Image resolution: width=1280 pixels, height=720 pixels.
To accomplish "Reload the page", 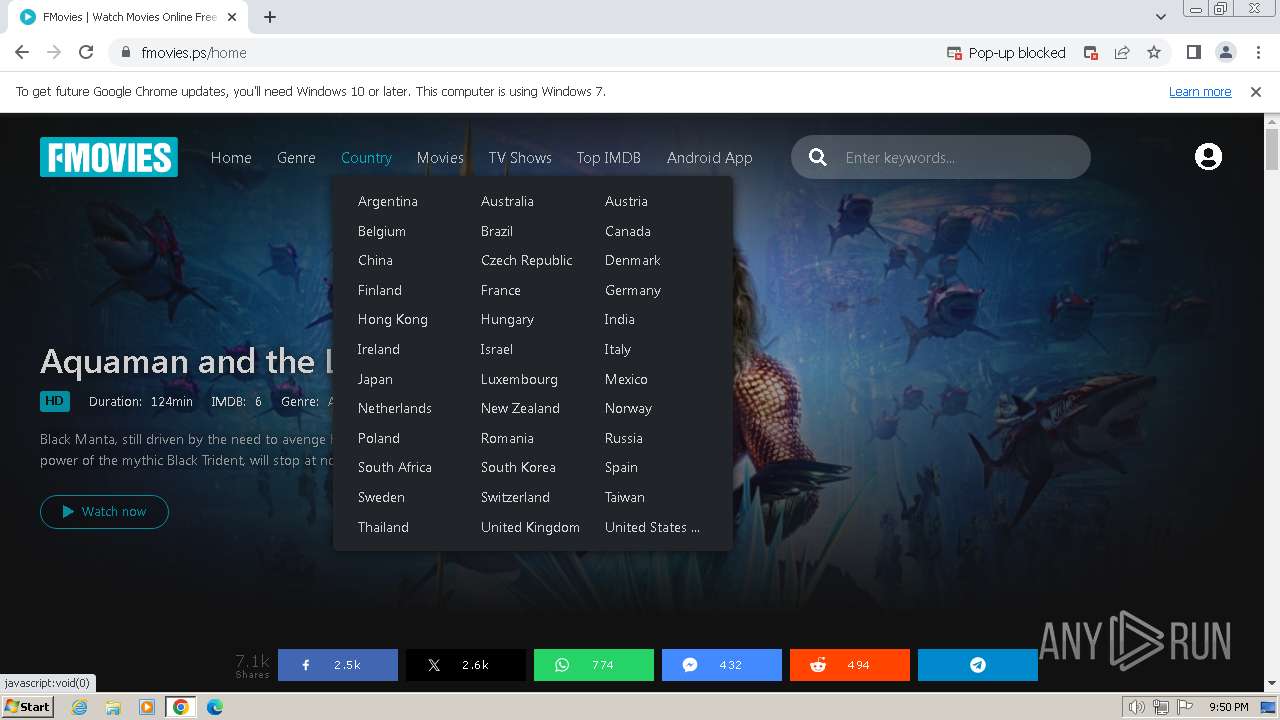I will click(86, 53).
